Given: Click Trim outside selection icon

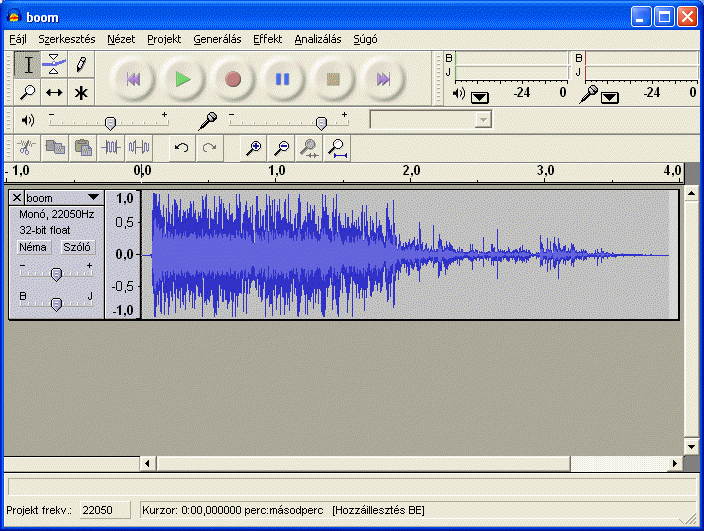Looking at the screenshot, I should pos(110,147).
